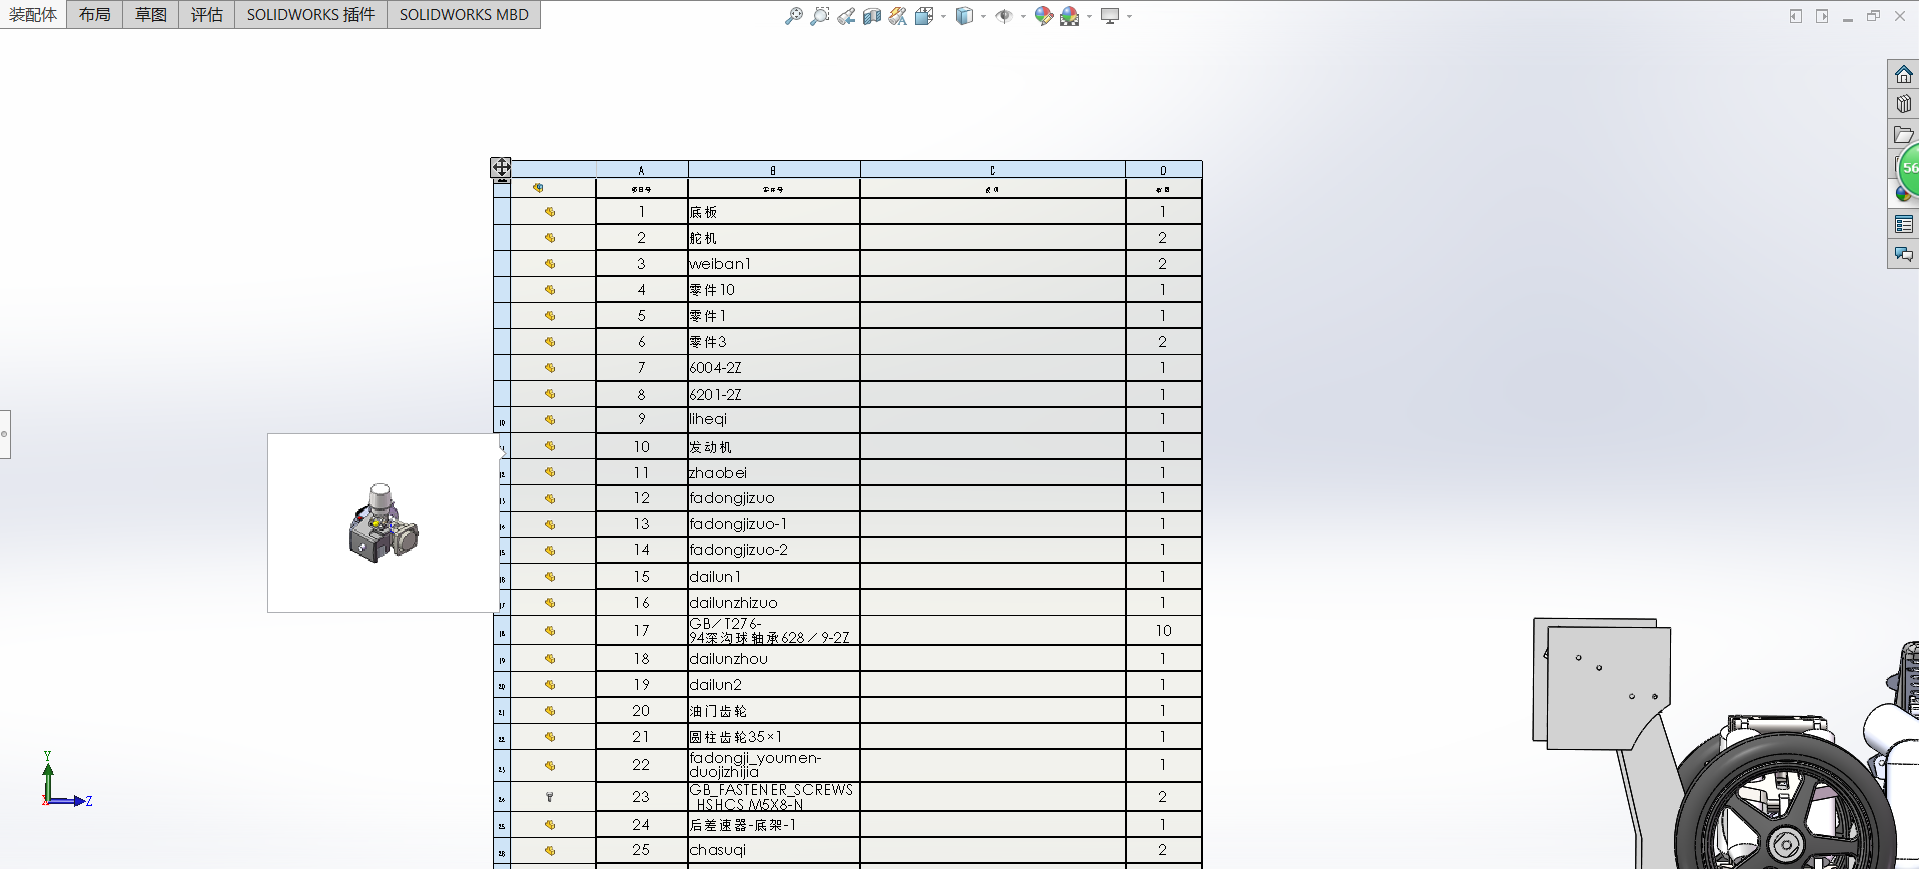Viewport: 1919px width, 869px height.
Task: Click the assembly preview thumbnail
Action: coord(383,523)
